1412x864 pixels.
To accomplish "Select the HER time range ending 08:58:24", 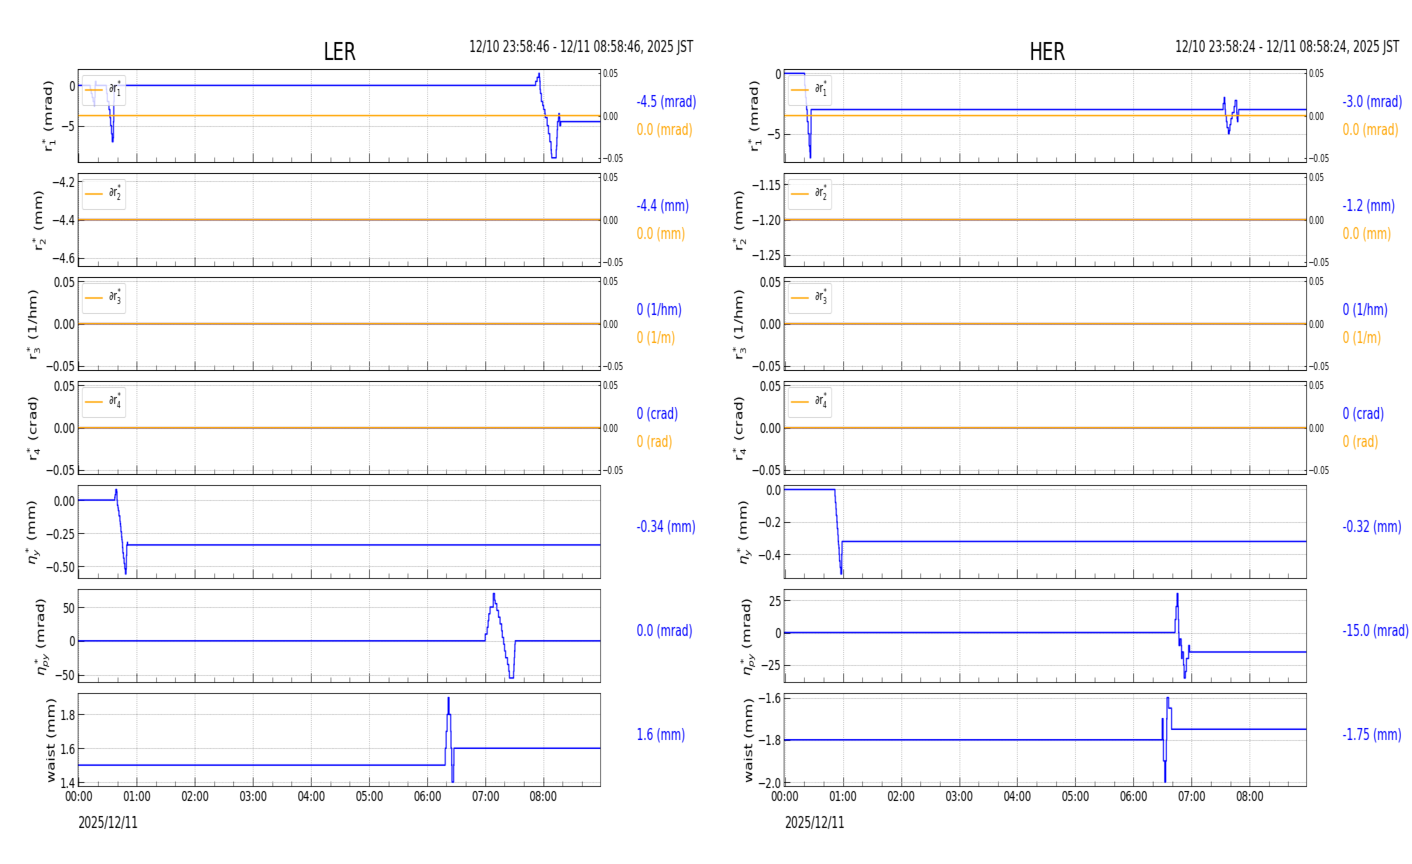I will tap(1287, 47).
